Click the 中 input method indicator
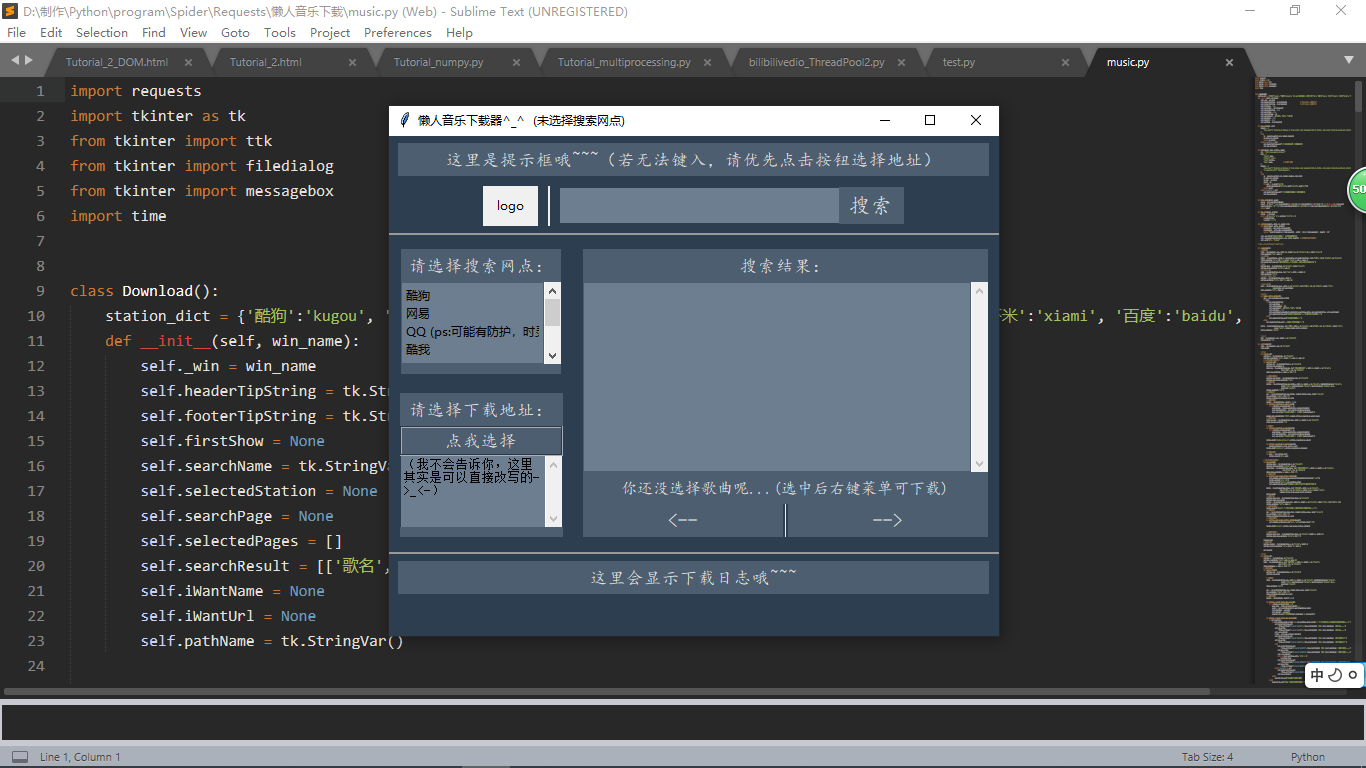This screenshot has width=1366, height=768. coord(1317,676)
